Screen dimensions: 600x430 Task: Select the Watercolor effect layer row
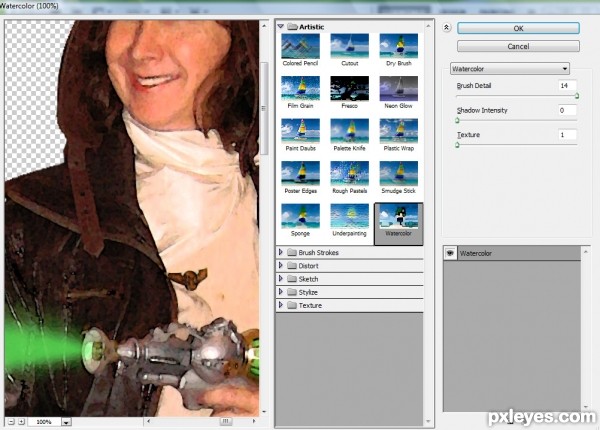(512, 253)
